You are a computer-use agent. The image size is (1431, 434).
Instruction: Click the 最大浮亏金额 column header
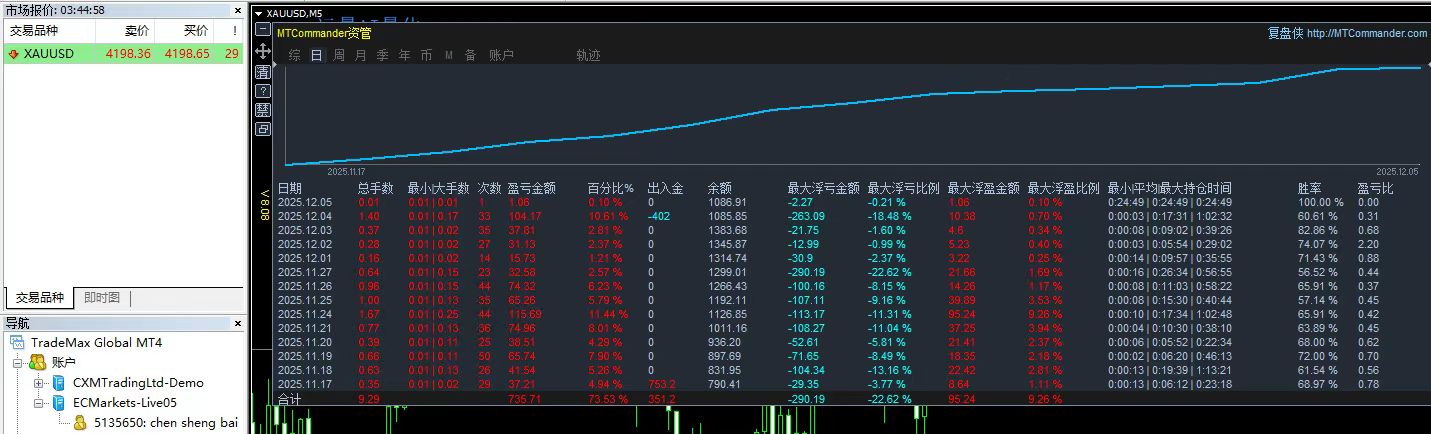tap(823, 188)
